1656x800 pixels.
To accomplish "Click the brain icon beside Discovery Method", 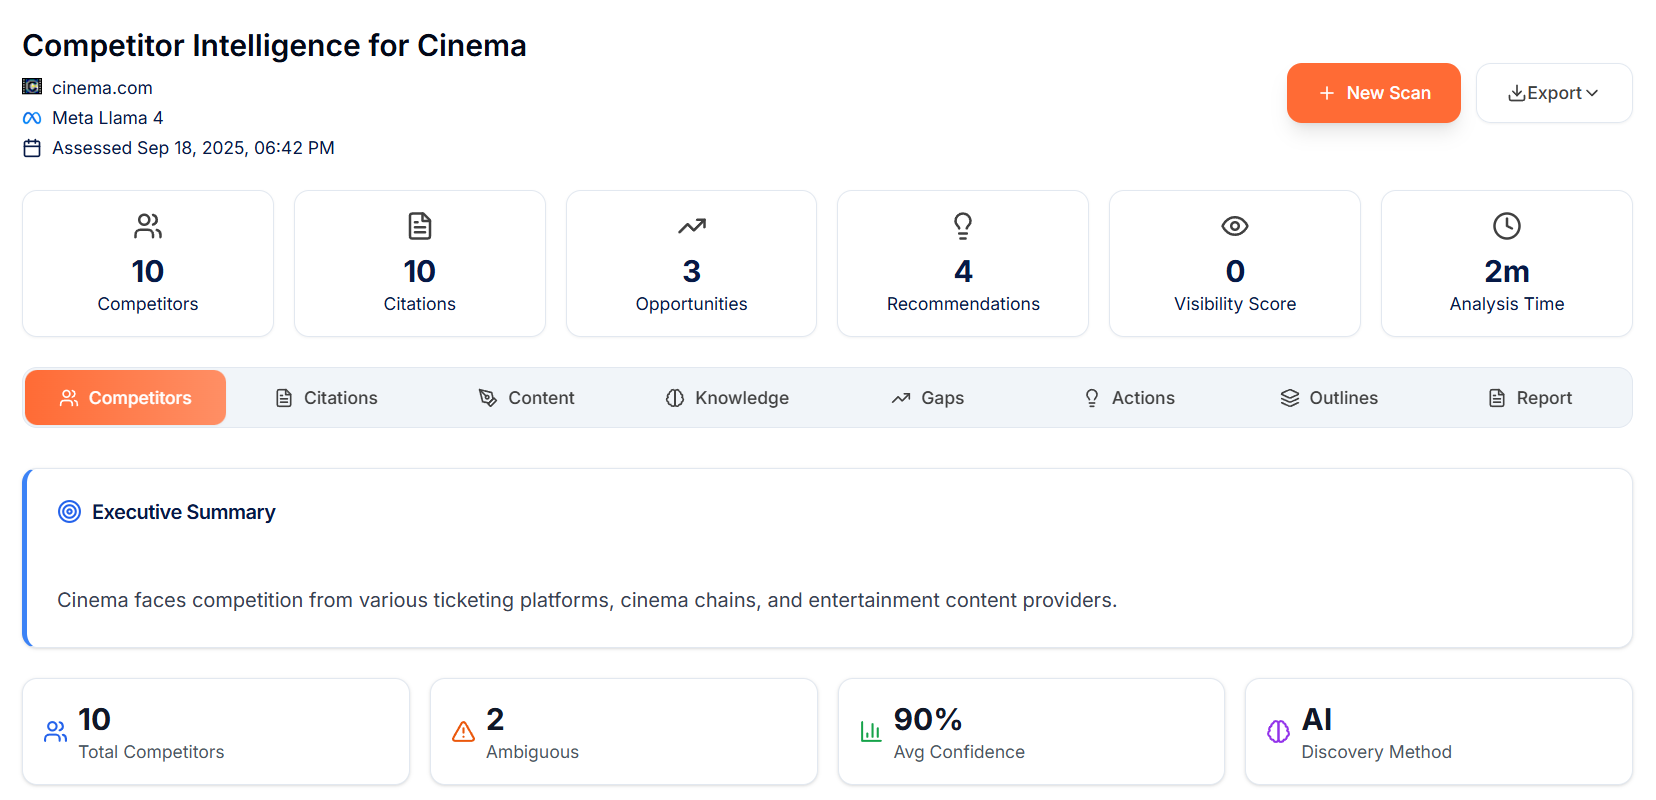I will pos(1278,732).
